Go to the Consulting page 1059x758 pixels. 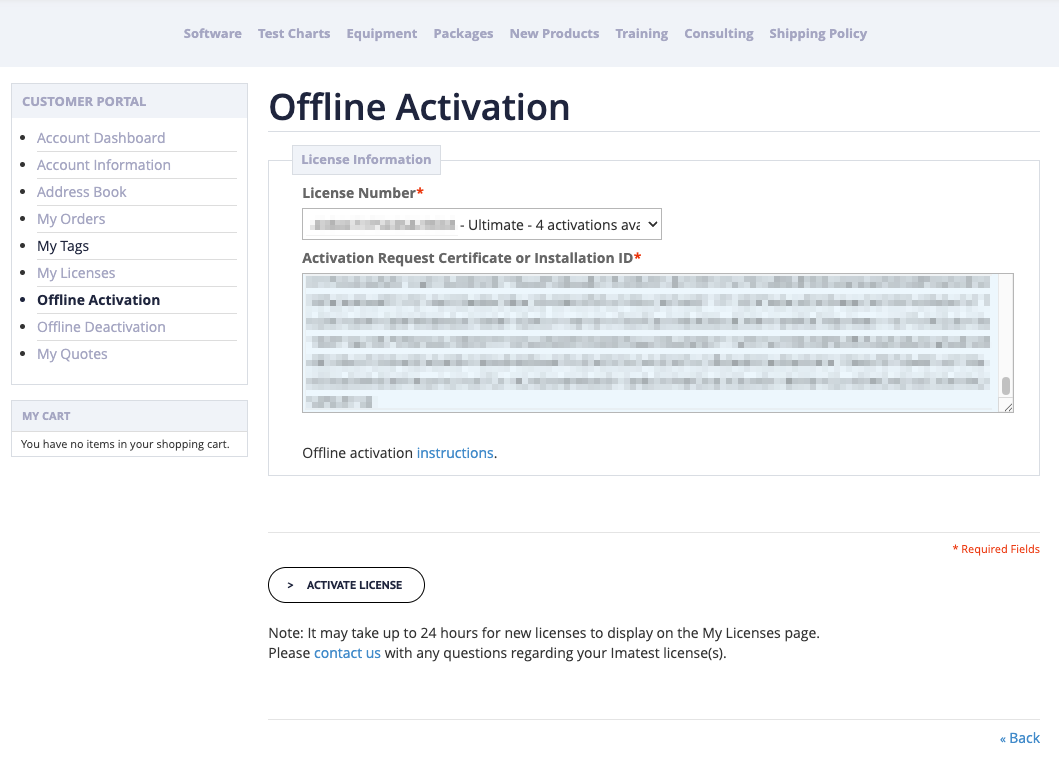point(718,33)
